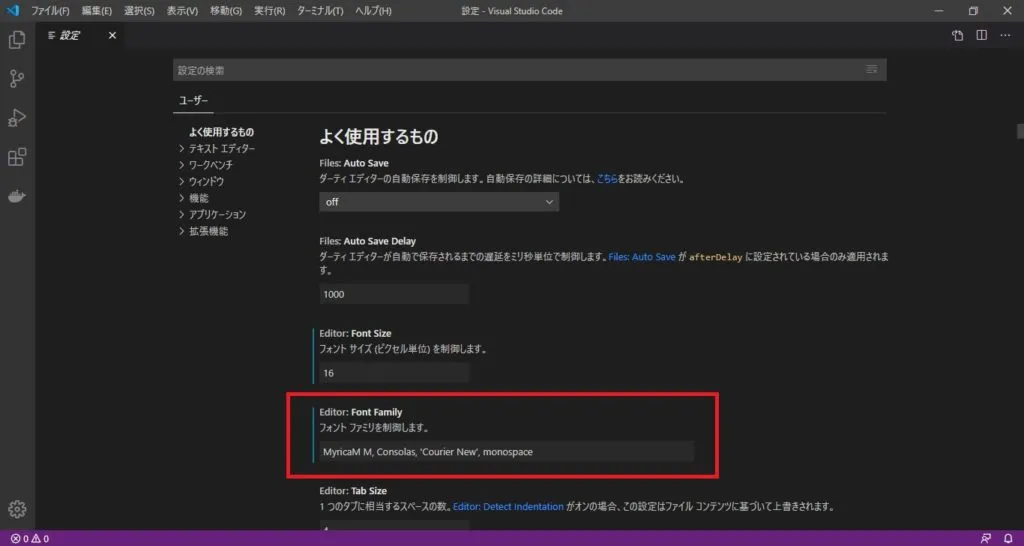Open the 移動(G) menu

[226, 11]
